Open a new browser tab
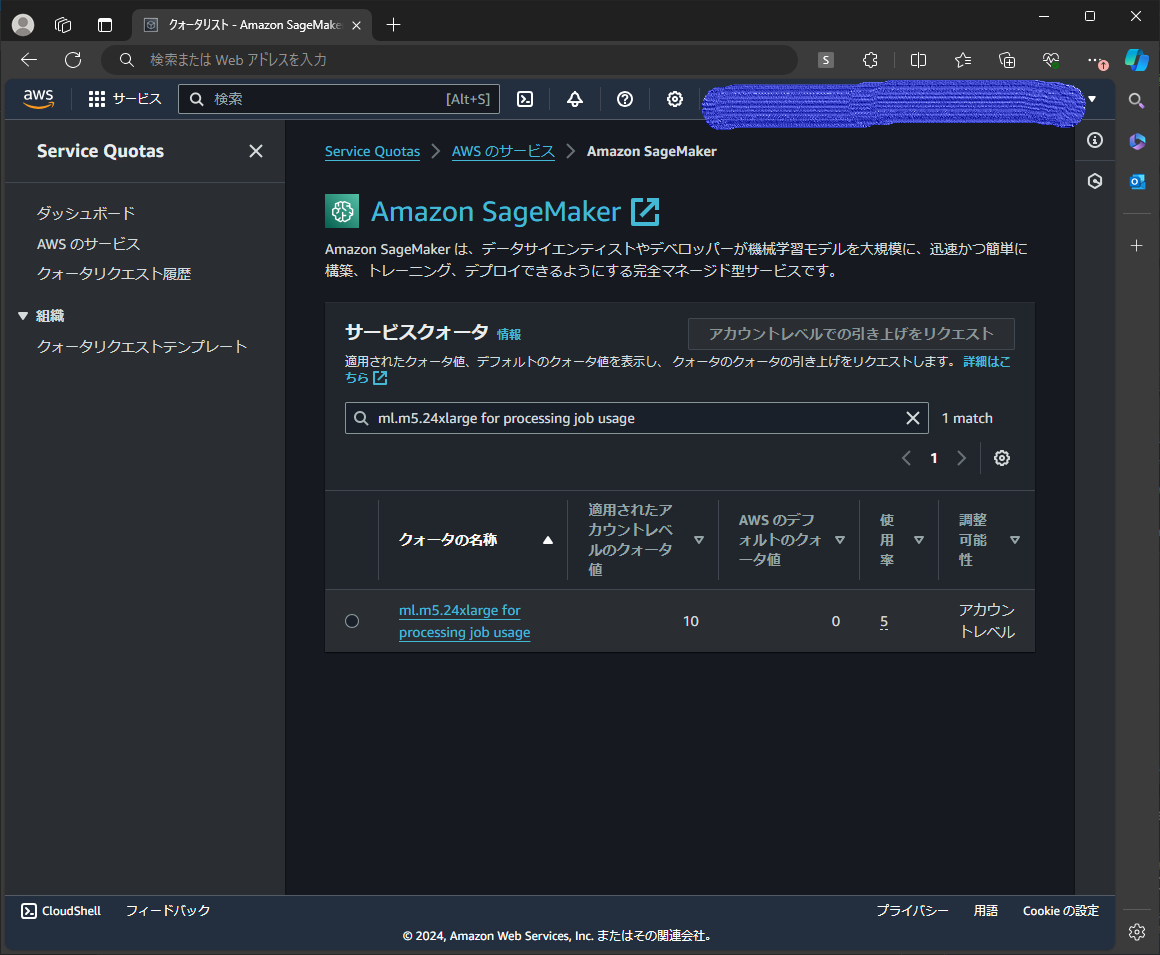The width and height of the screenshot is (1160, 955). point(394,24)
